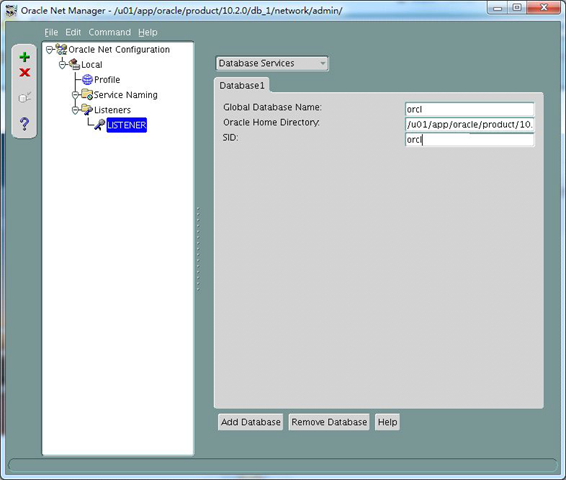Open the Help menu
Image resolution: width=566 pixels, height=480 pixels.
point(148,32)
